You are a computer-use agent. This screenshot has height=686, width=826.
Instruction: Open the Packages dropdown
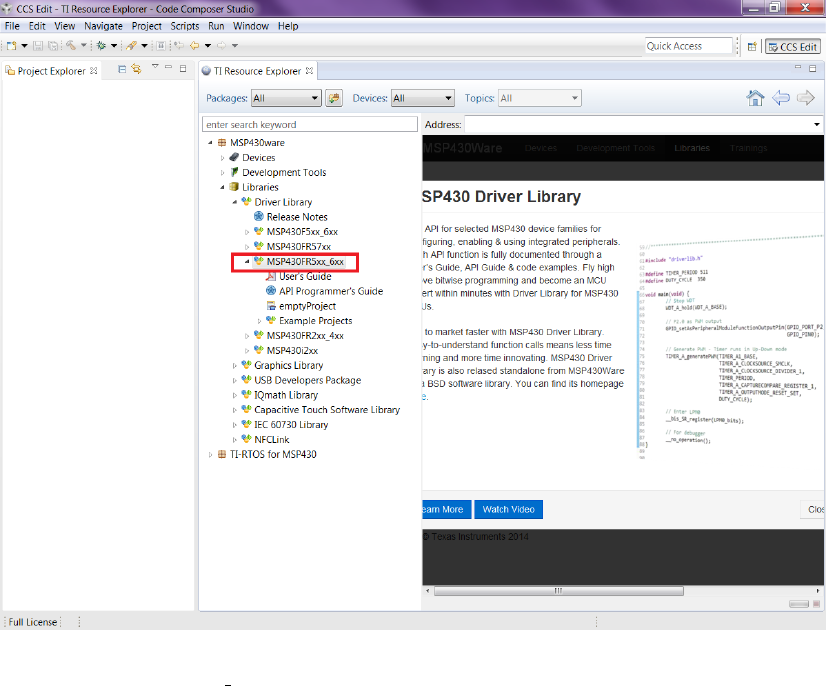click(287, 98)
